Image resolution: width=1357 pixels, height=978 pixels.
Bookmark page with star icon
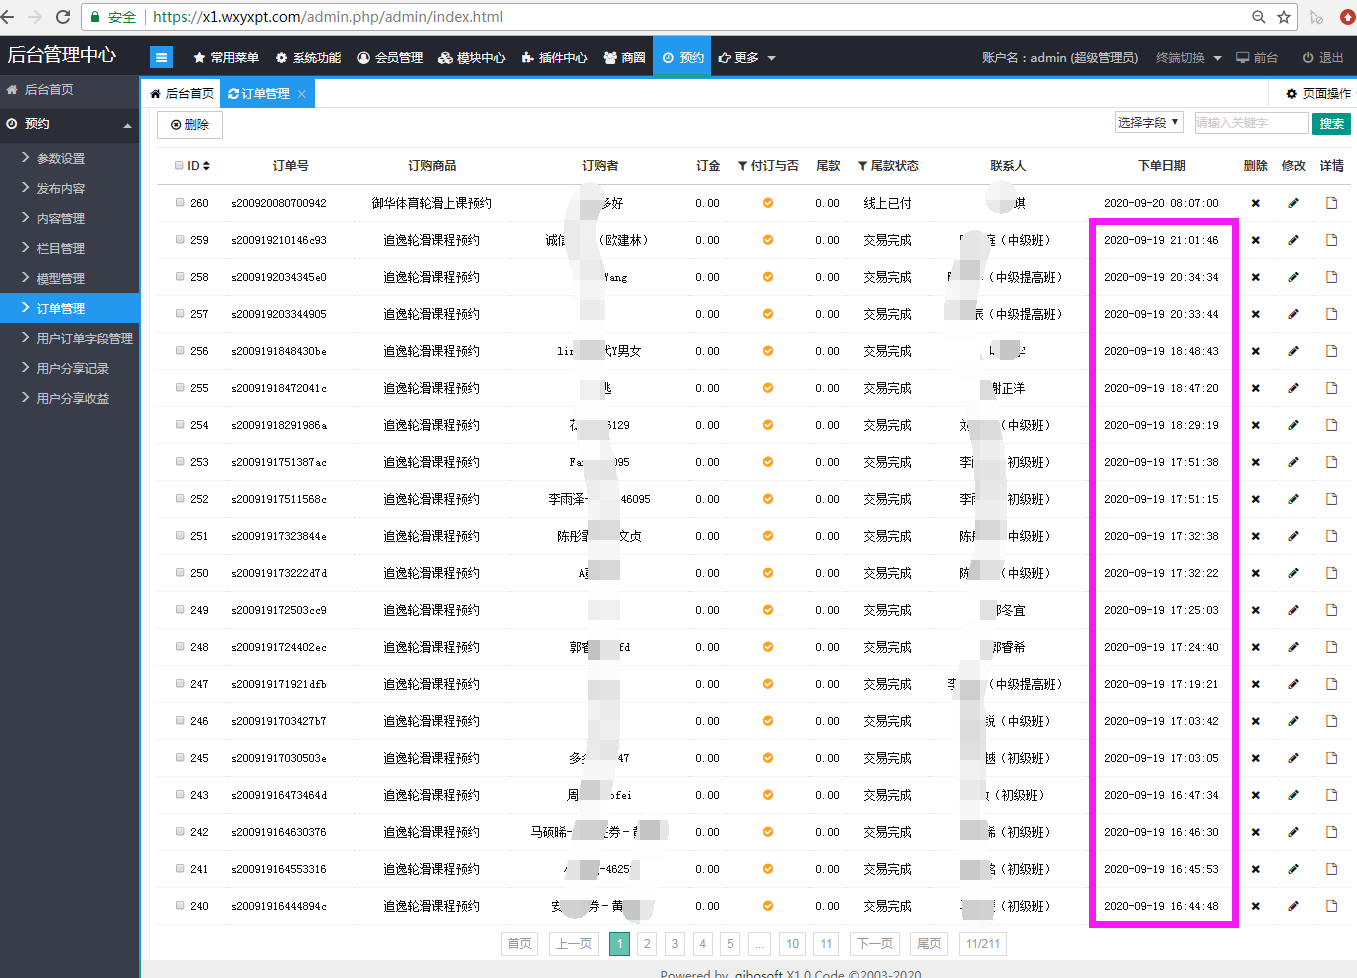[x=1284, y=17]
